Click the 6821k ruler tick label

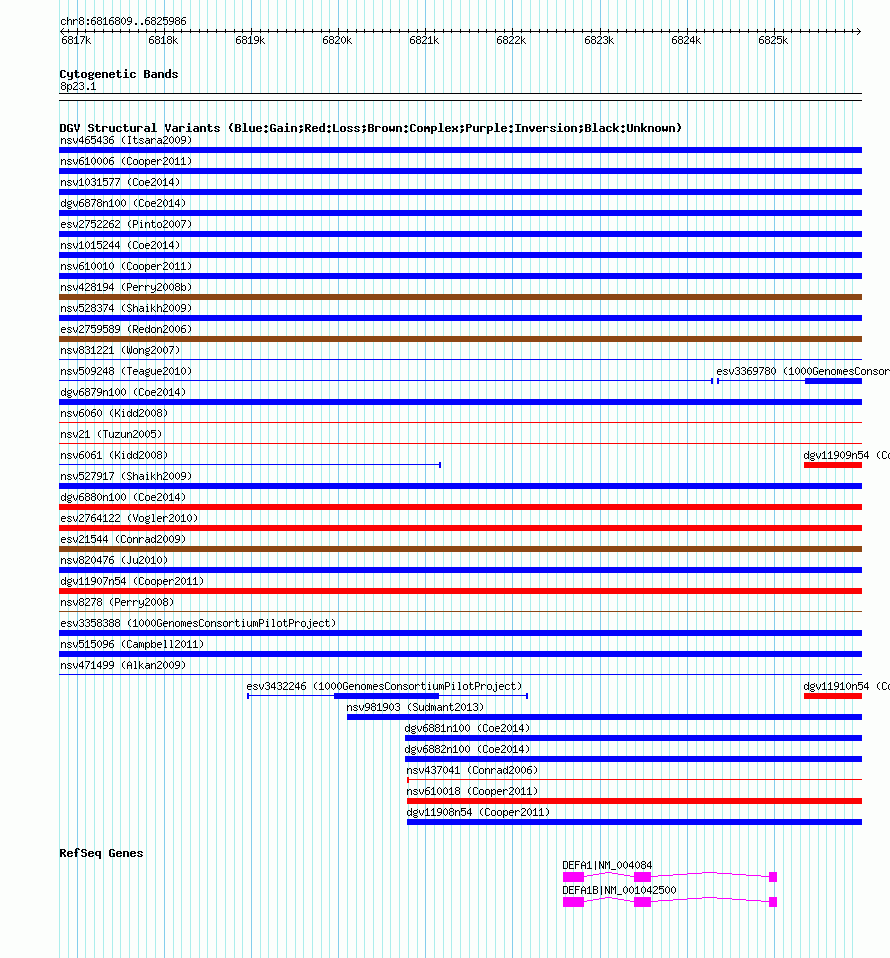coord(424,40)
